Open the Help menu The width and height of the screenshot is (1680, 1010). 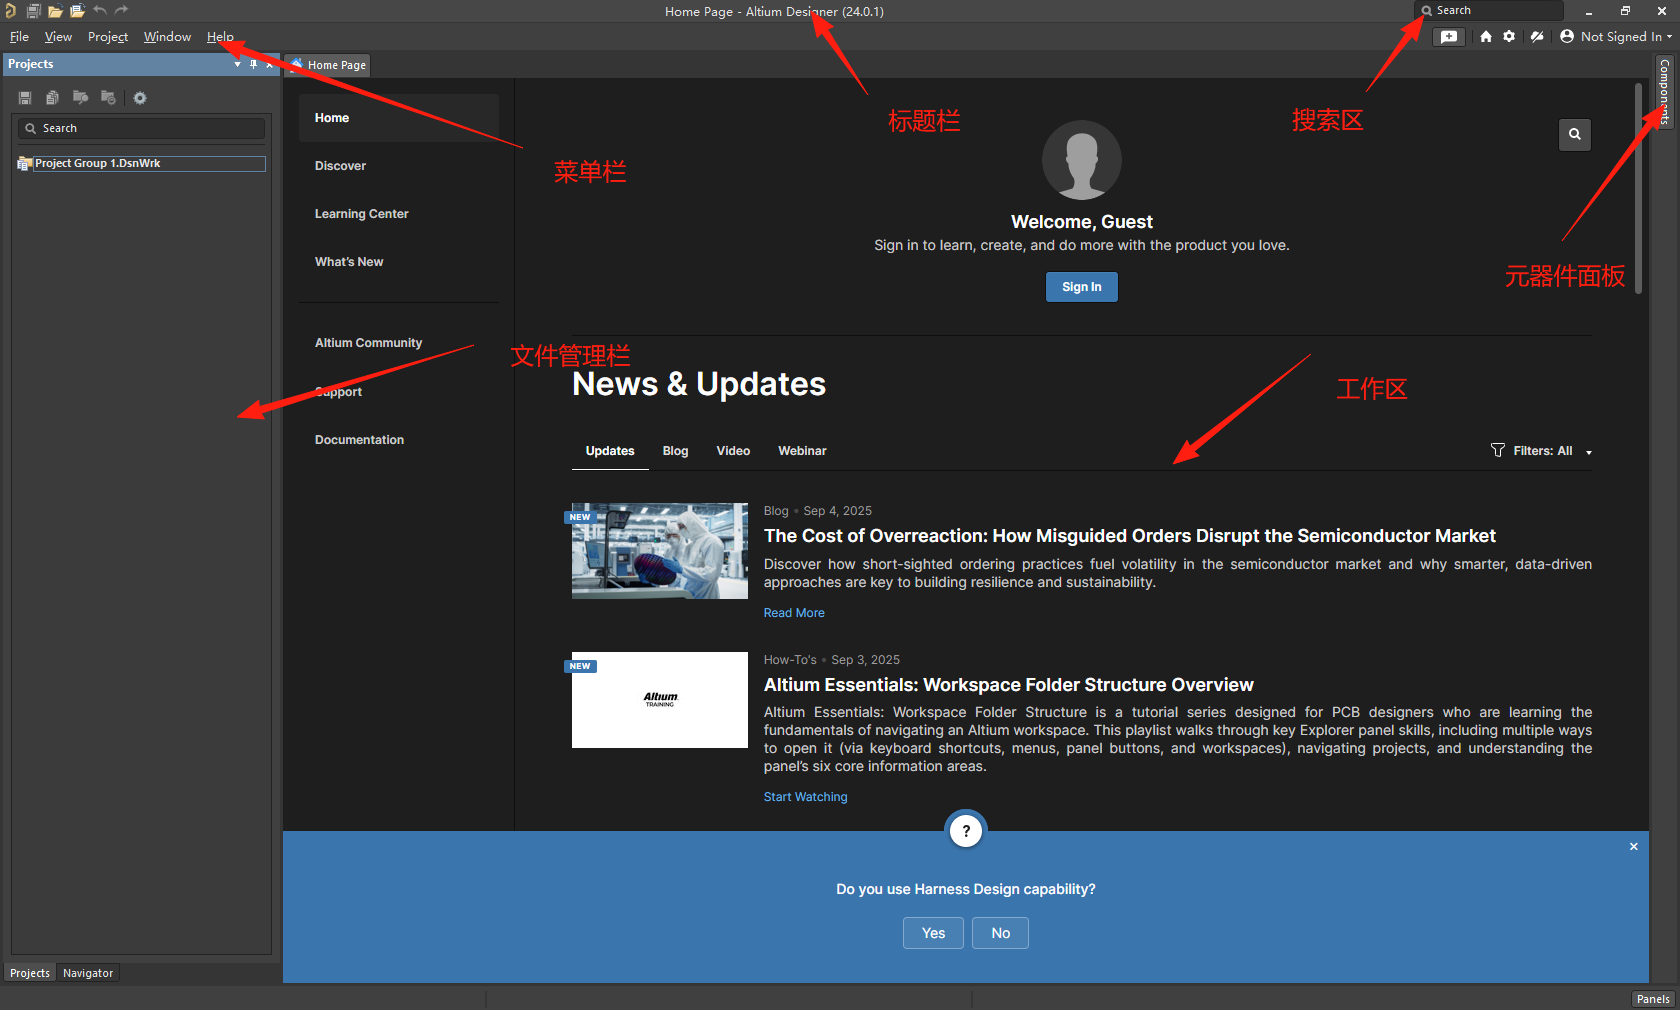[x=220, y=37]
